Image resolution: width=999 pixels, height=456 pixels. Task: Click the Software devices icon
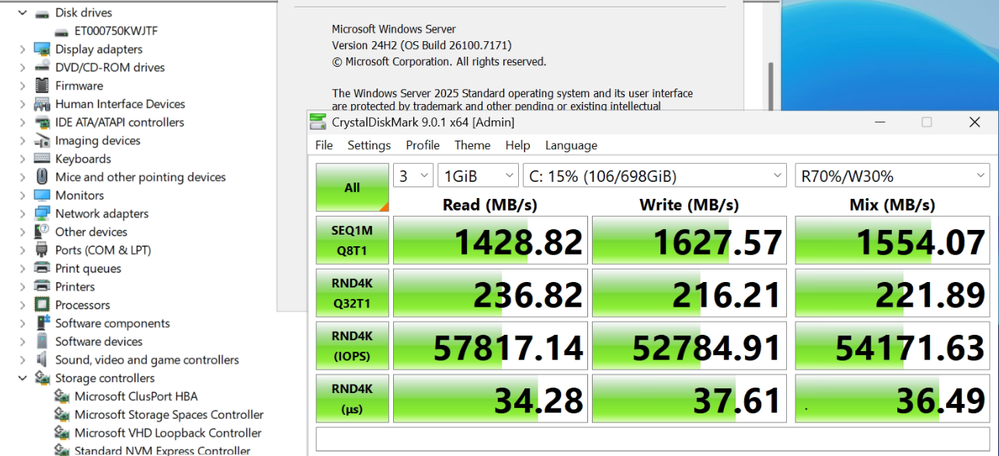42,341
